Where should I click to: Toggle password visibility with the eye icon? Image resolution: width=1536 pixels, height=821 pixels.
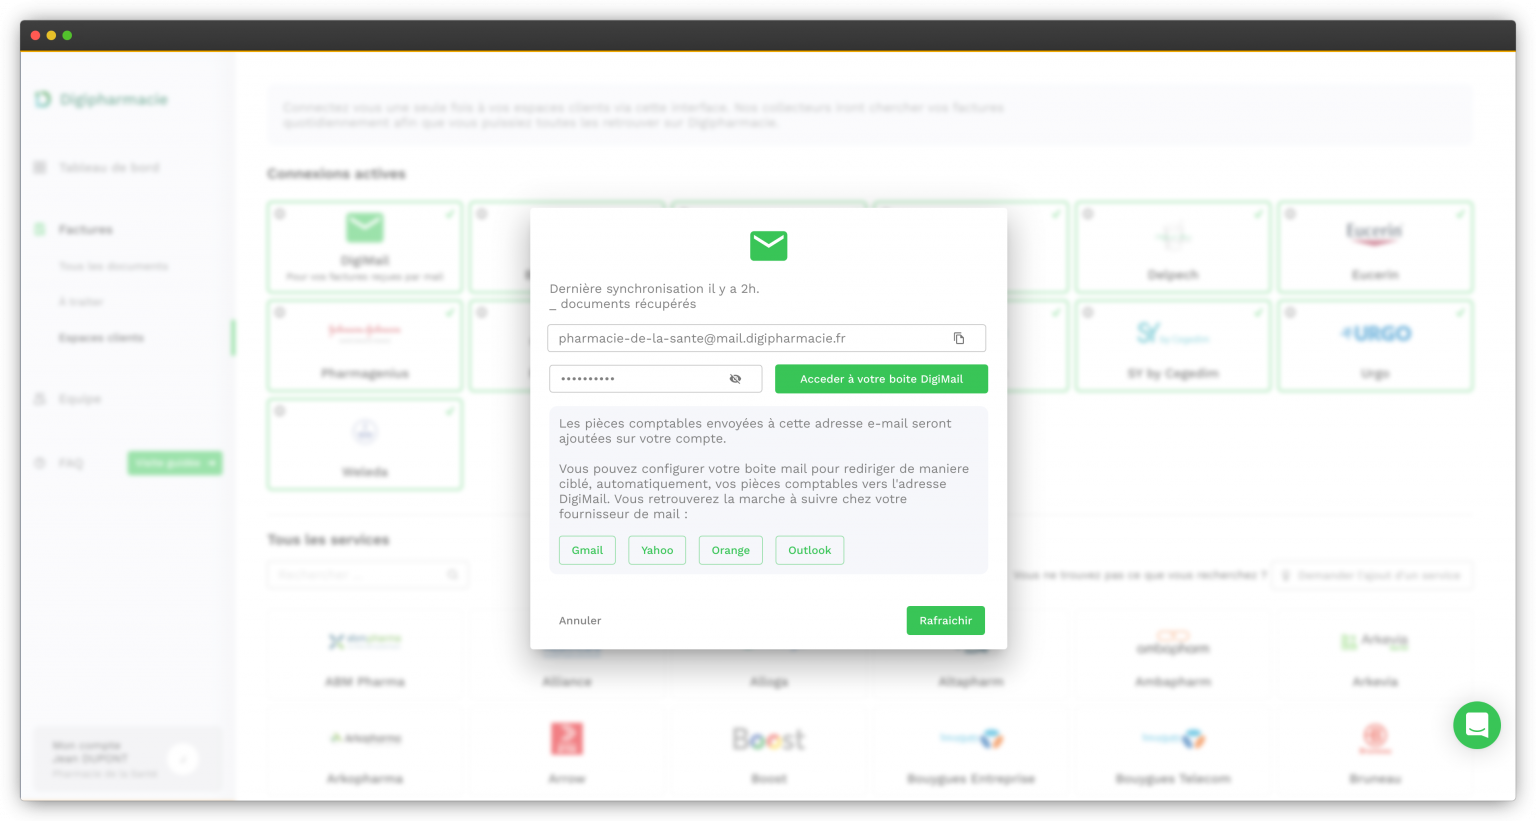(735, 379)
